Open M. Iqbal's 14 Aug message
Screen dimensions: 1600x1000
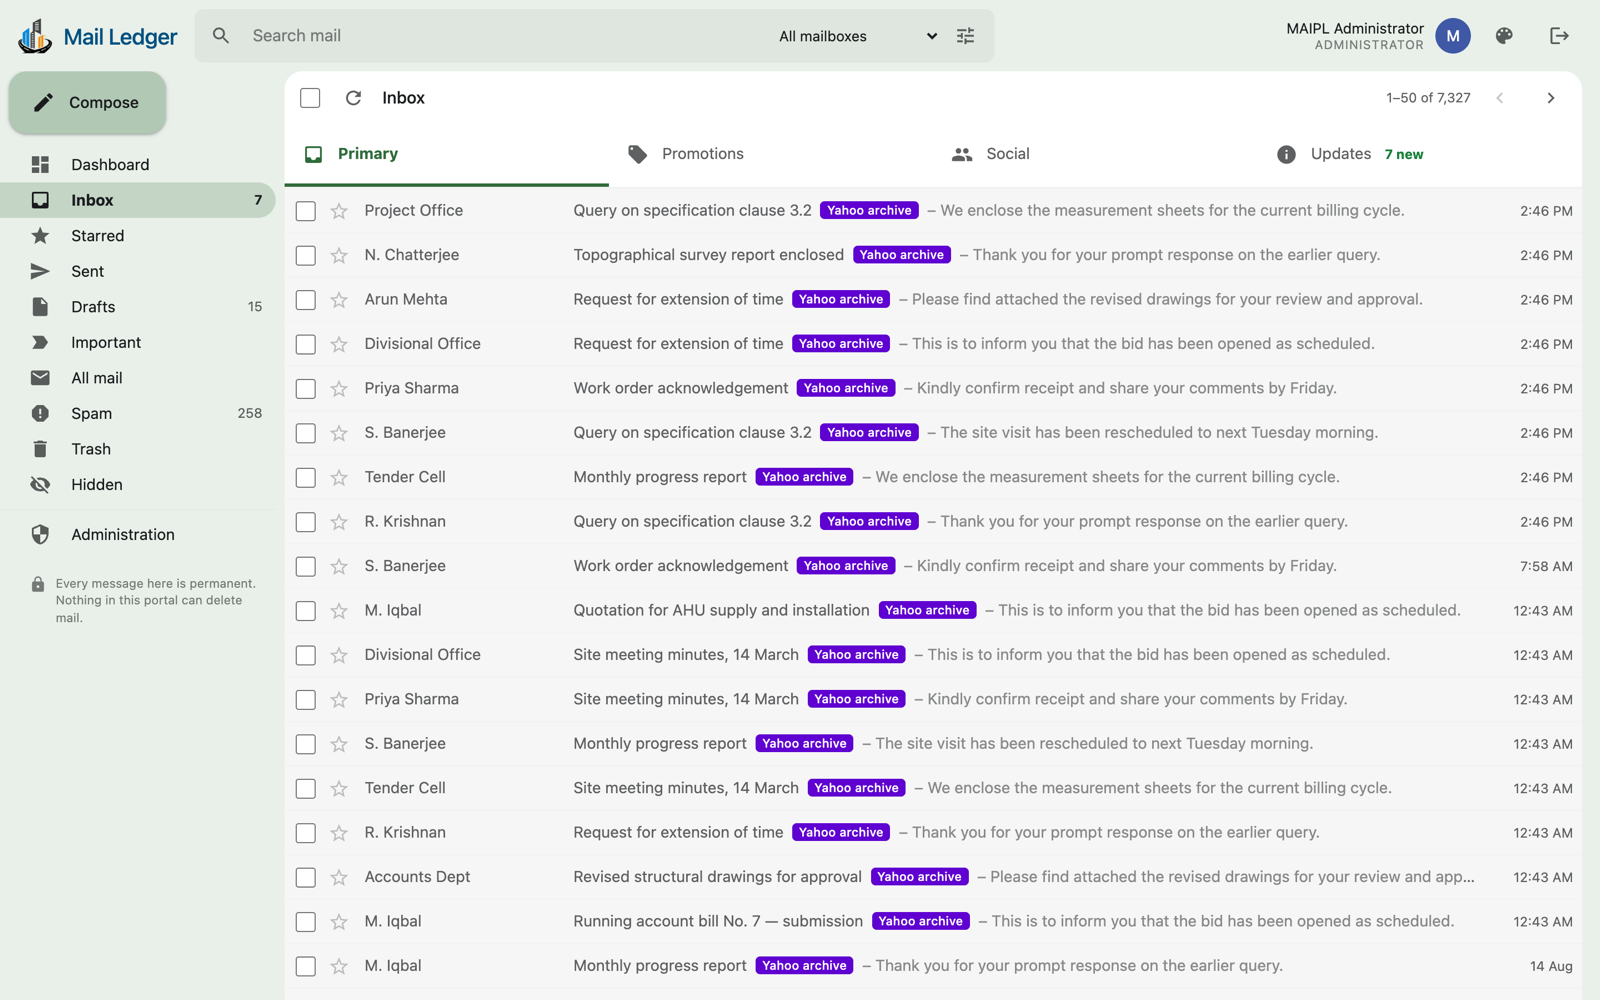933,966
